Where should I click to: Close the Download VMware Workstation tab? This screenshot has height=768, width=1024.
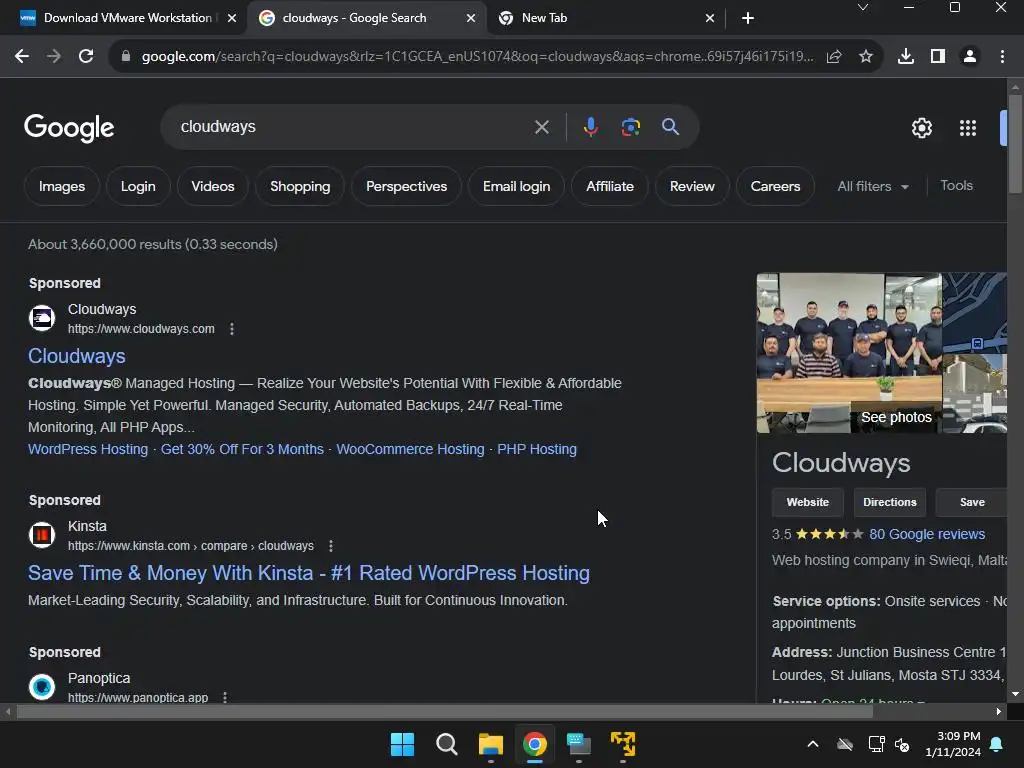pyautogui.click(x=231, y=18)
